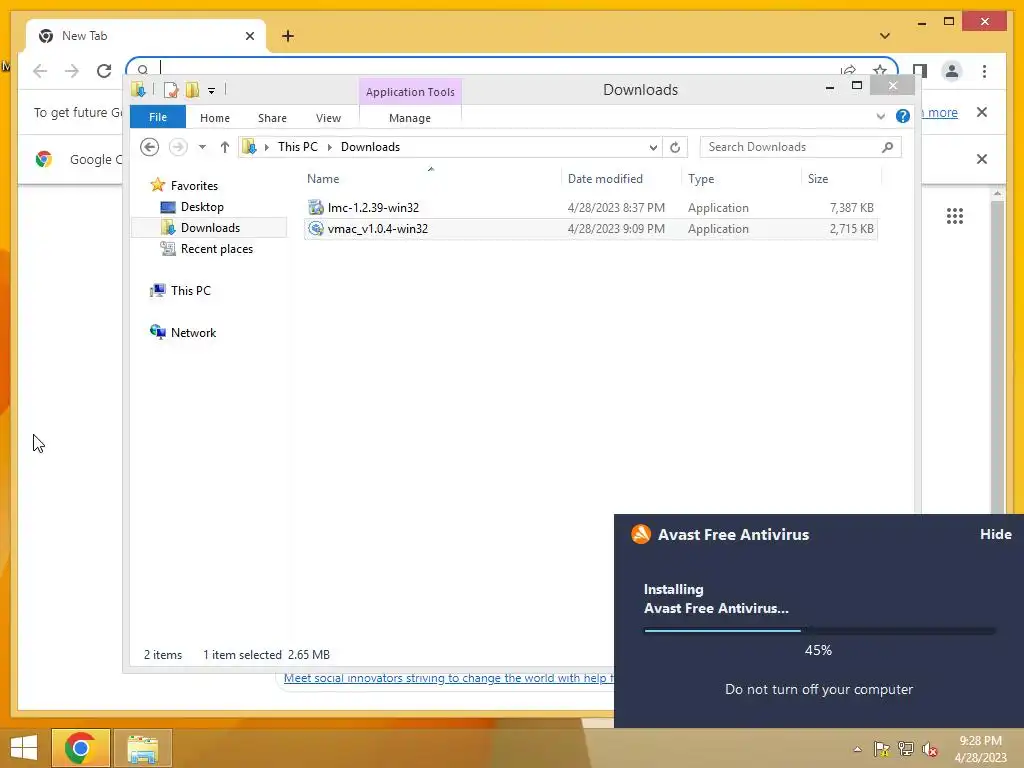Sort files by Date modified column
The width and height of the screenshot is (1024, 768).
[605, 178]
